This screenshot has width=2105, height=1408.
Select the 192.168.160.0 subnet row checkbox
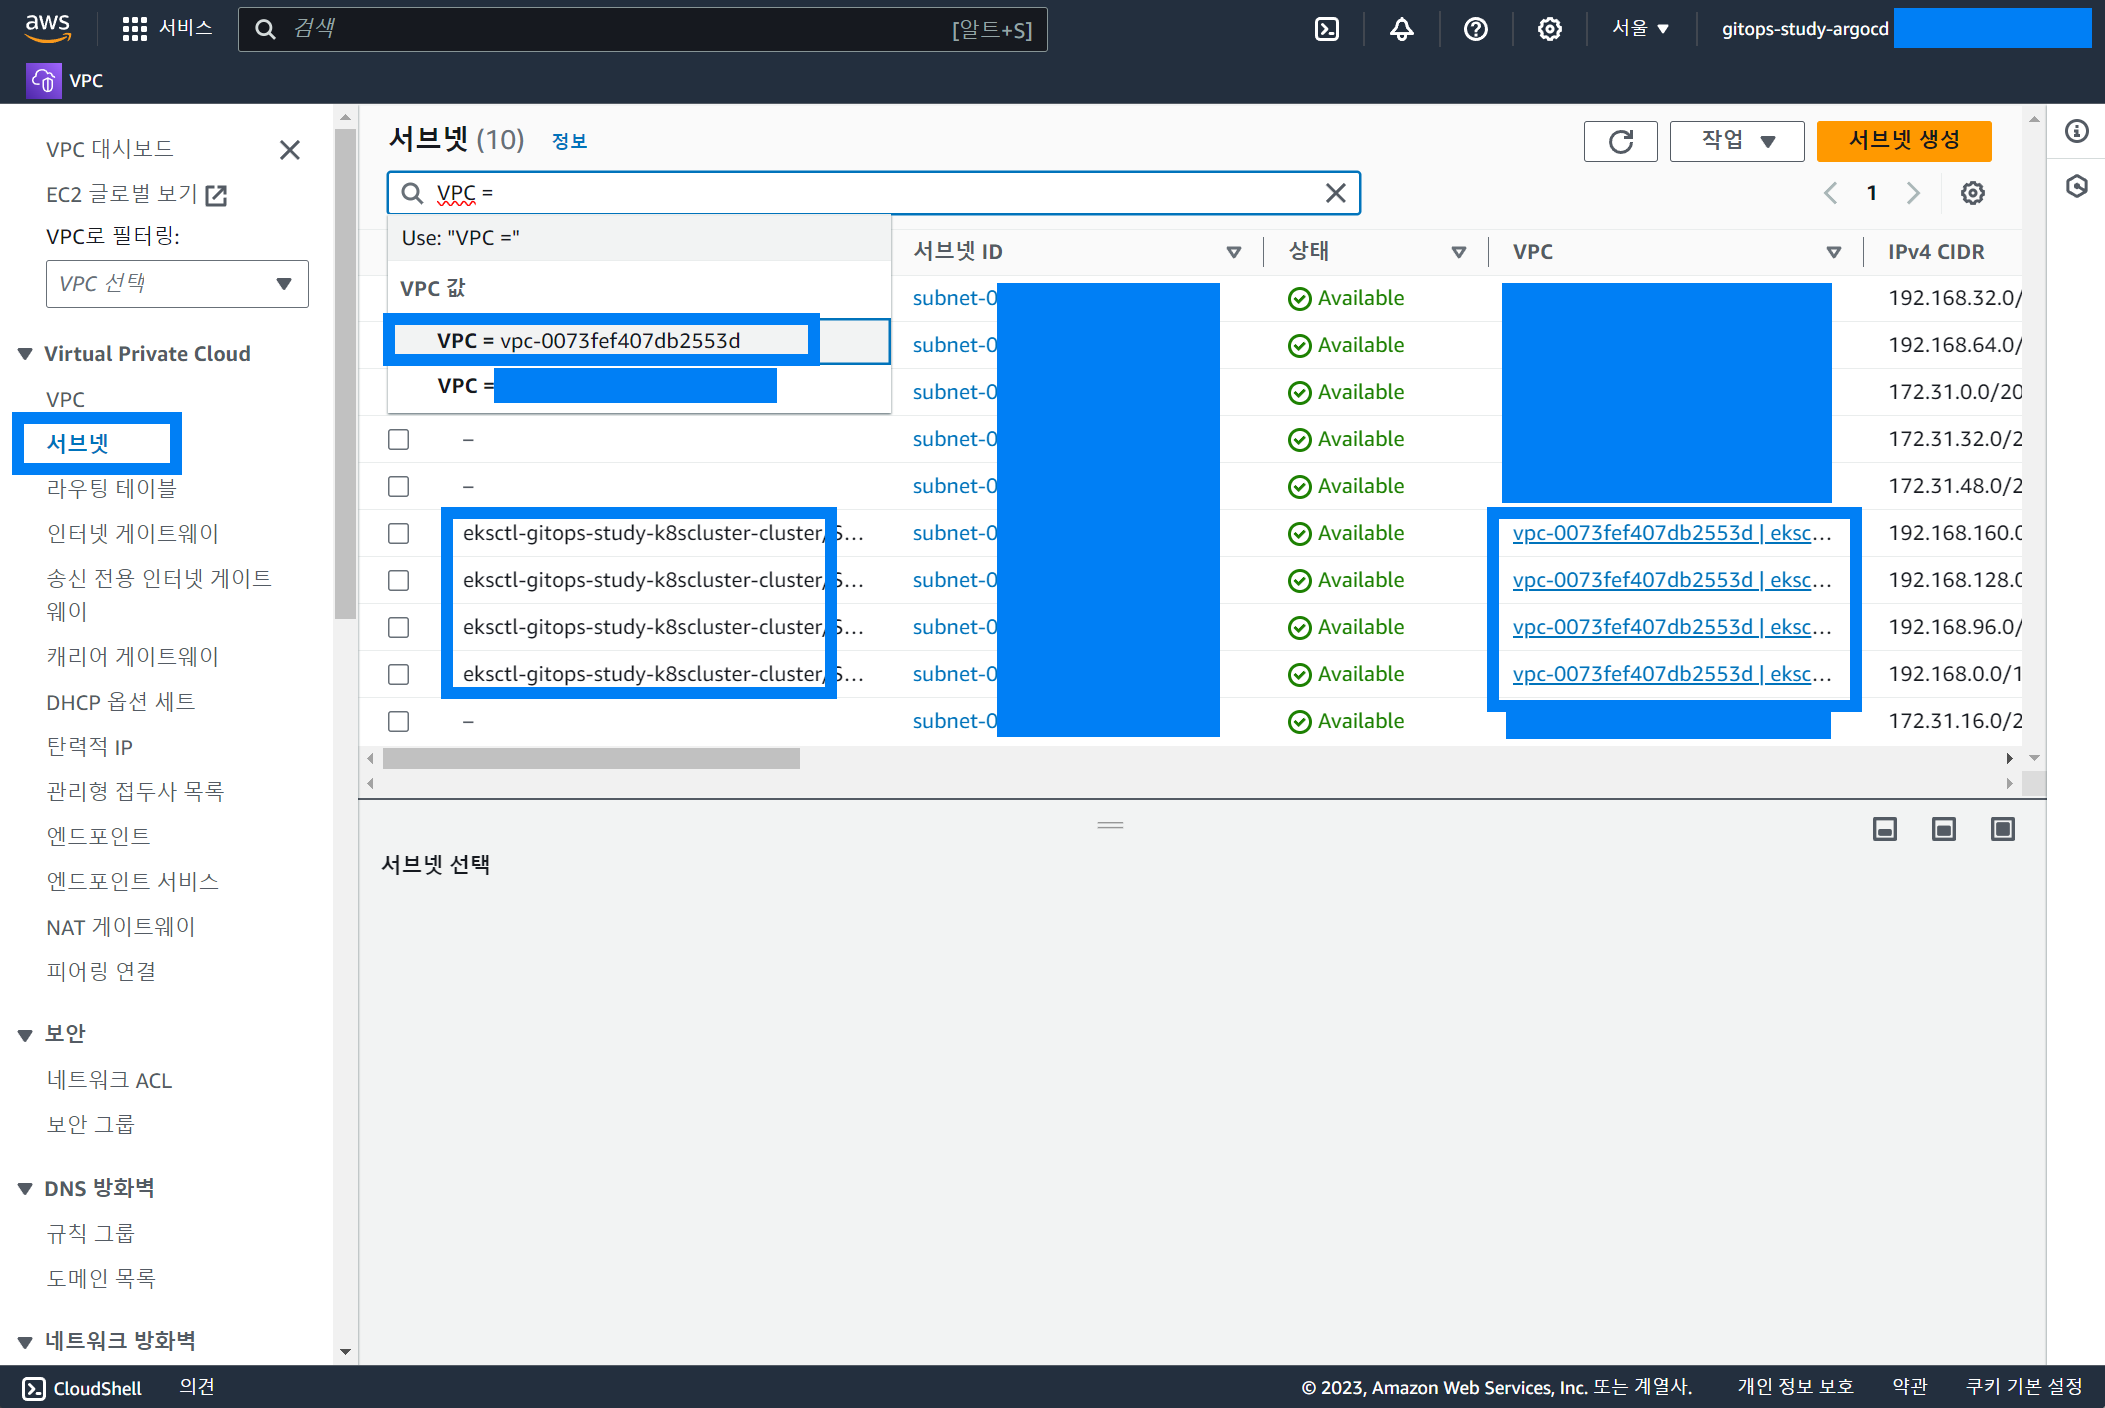click(x=399, y=533)
